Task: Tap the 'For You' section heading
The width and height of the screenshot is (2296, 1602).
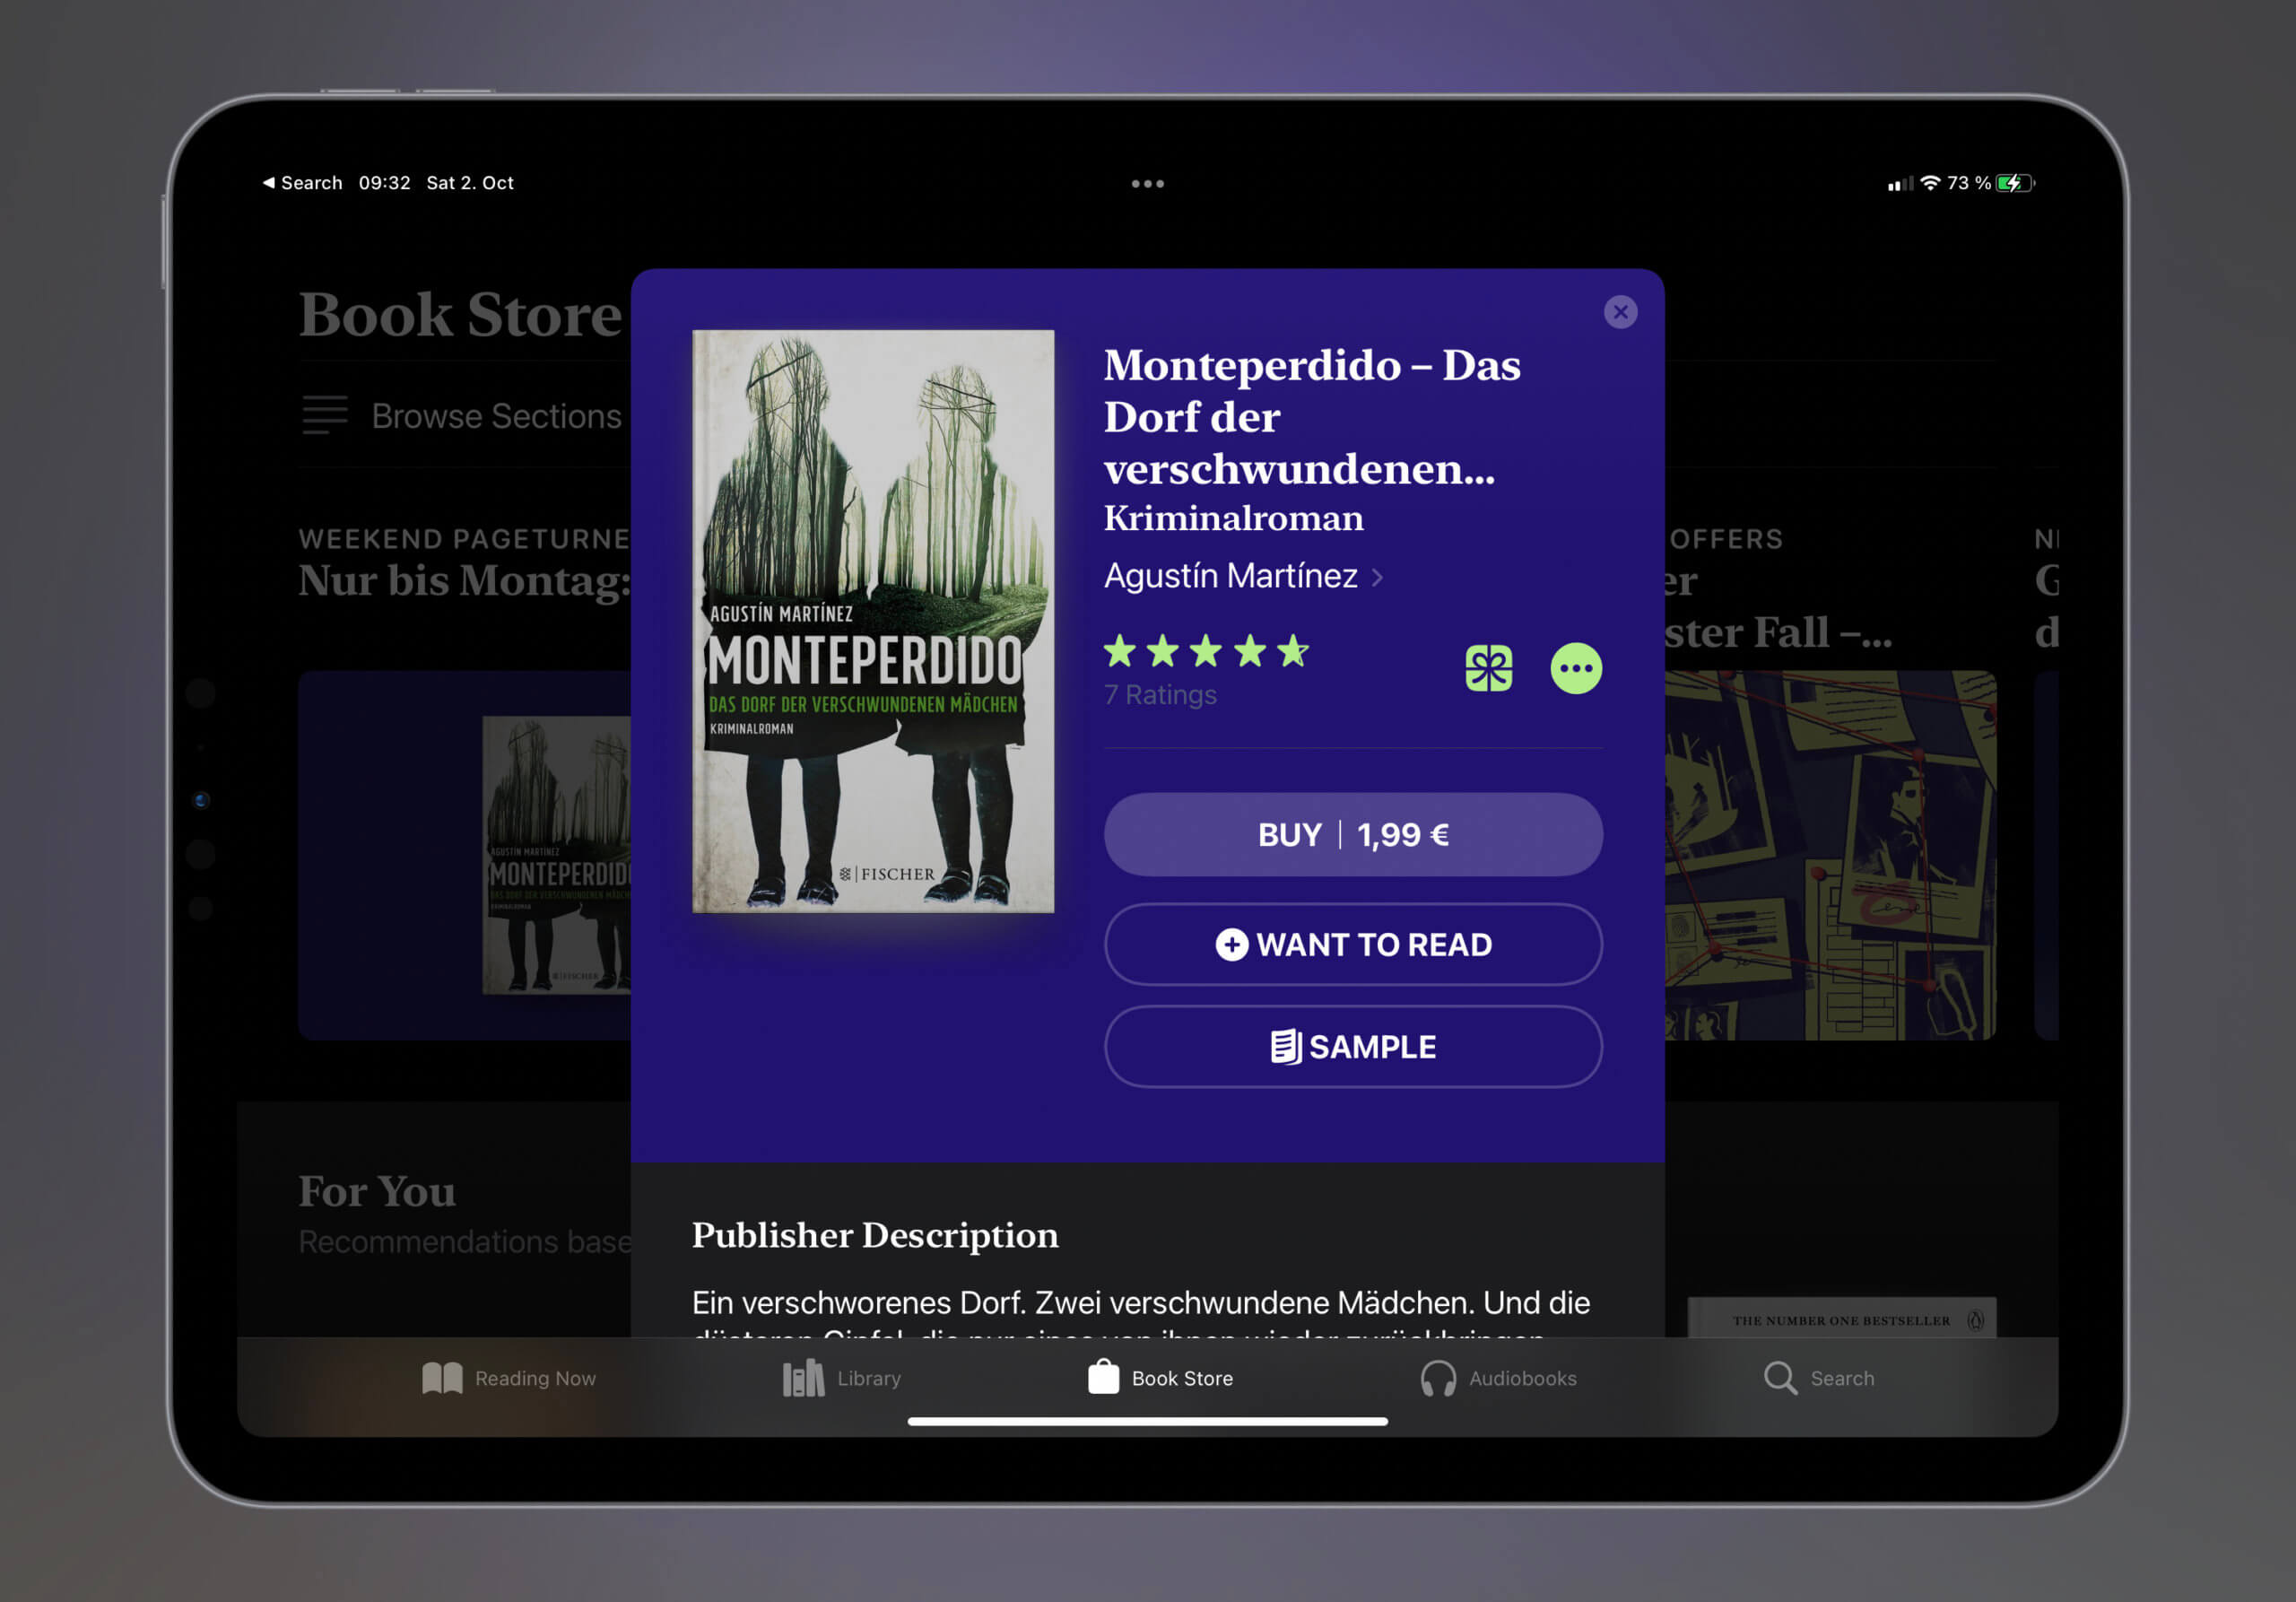Action: (377, 1191)
